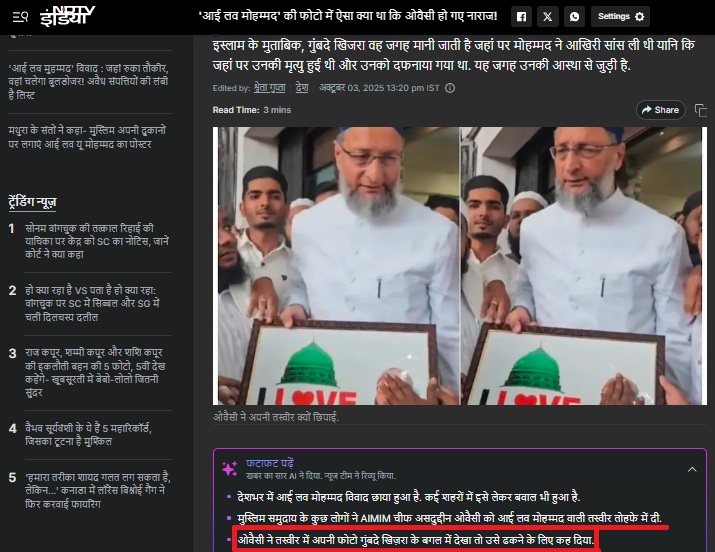The image size is (715, 552).
Task: Share article on Facebook icon
Action: click(521, 17)
